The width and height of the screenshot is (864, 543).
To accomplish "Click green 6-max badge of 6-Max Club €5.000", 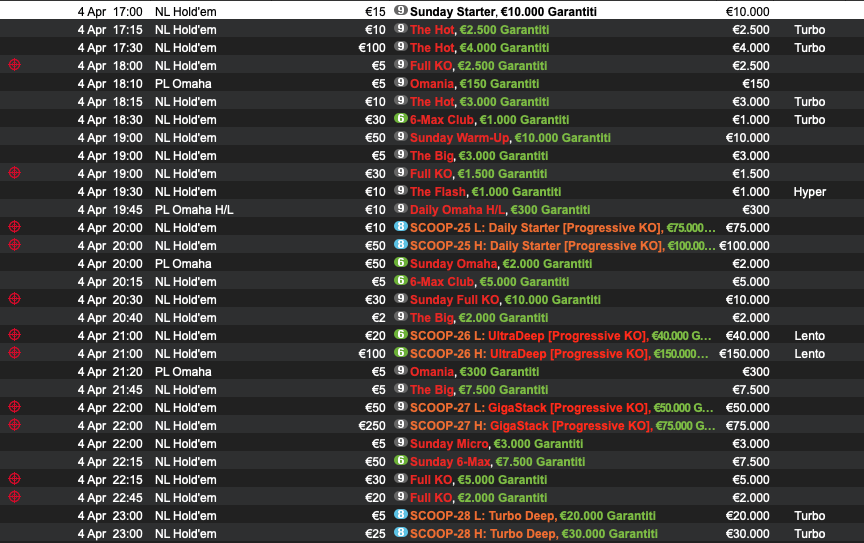I will pos(401,281).
